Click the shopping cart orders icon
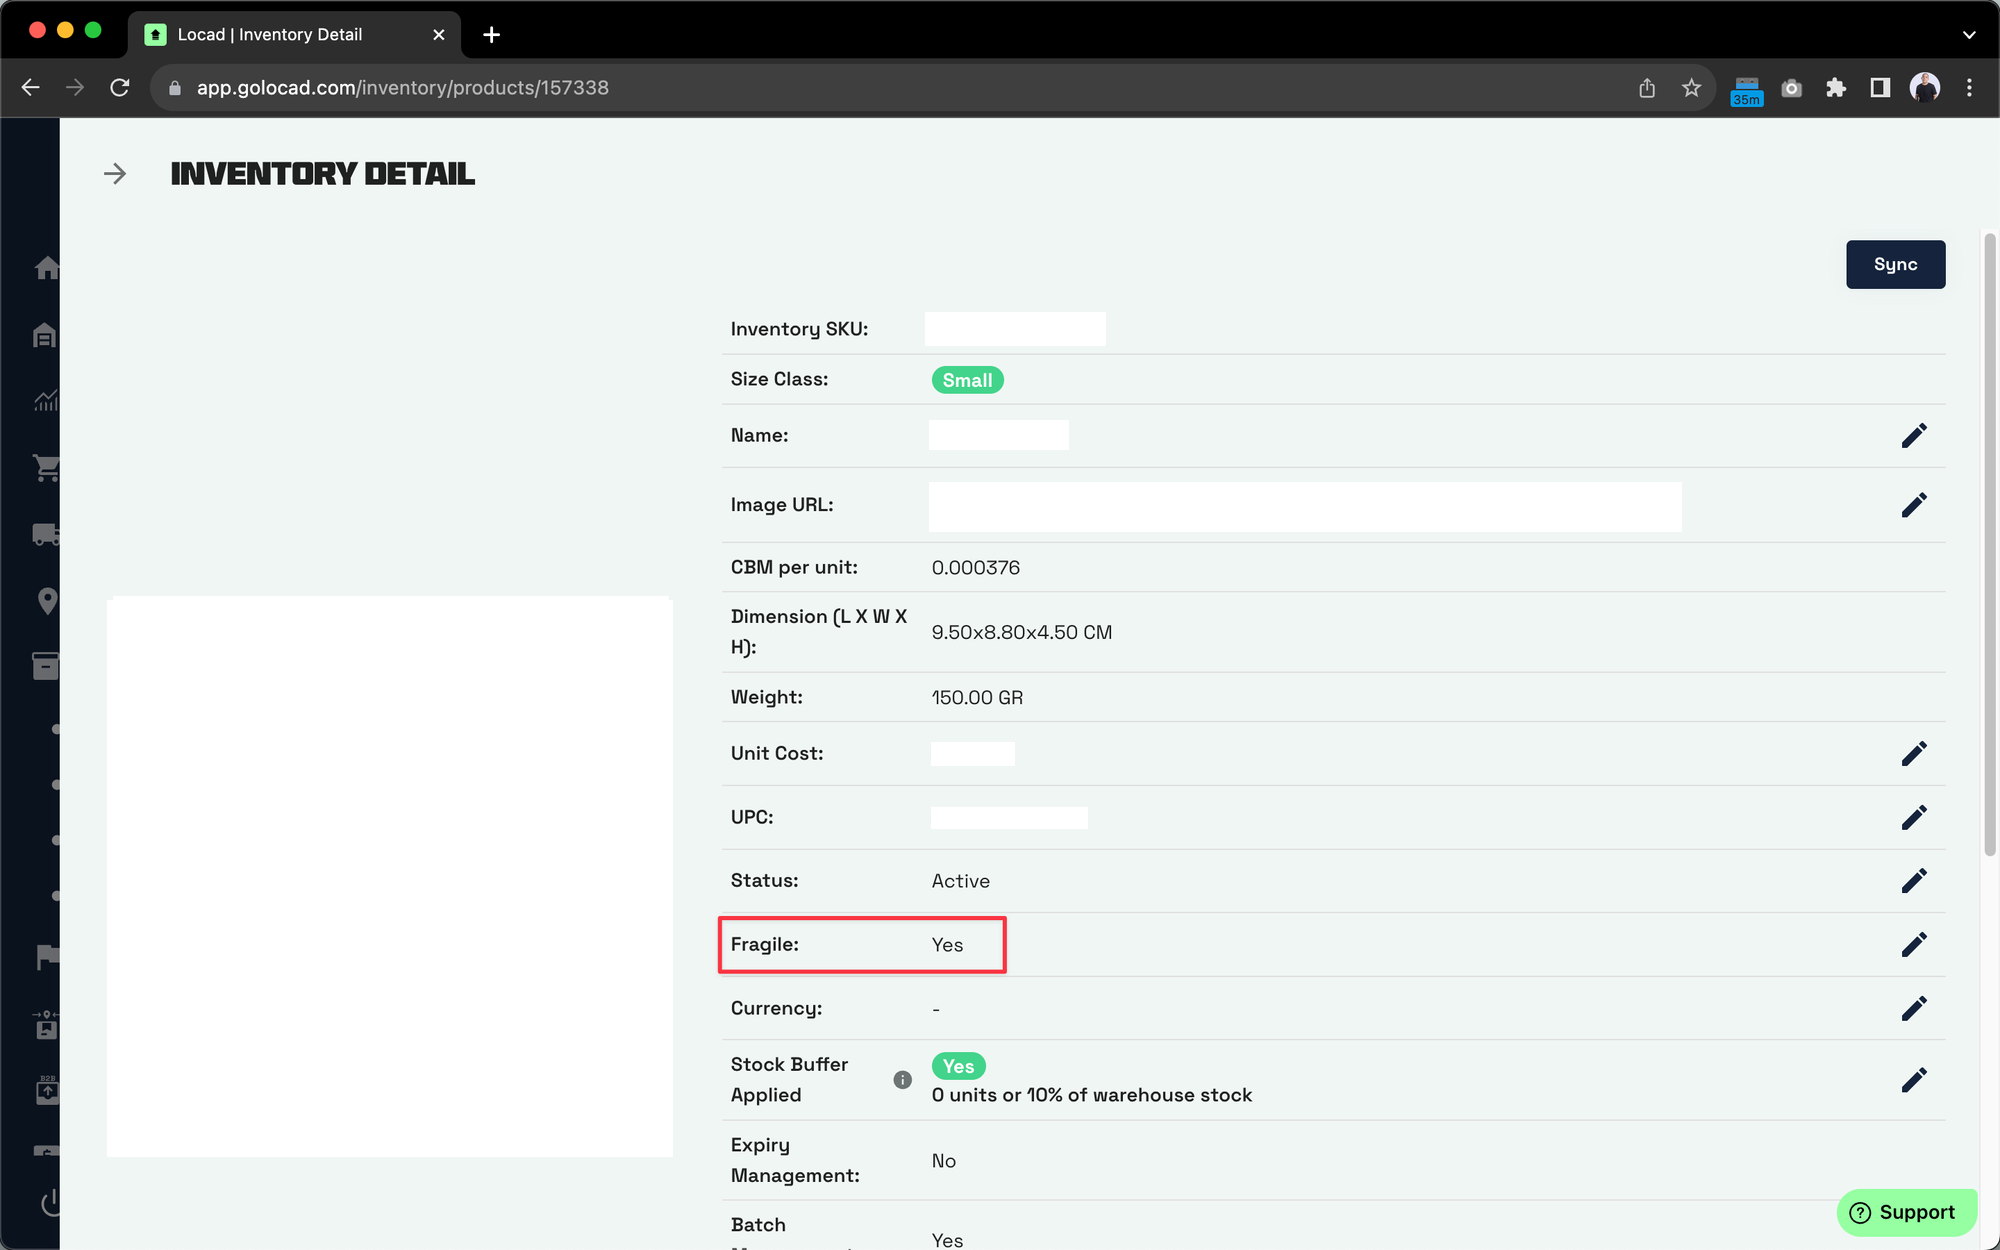The width and height of the screenshot is (2000, 1250). coord(46,468)
